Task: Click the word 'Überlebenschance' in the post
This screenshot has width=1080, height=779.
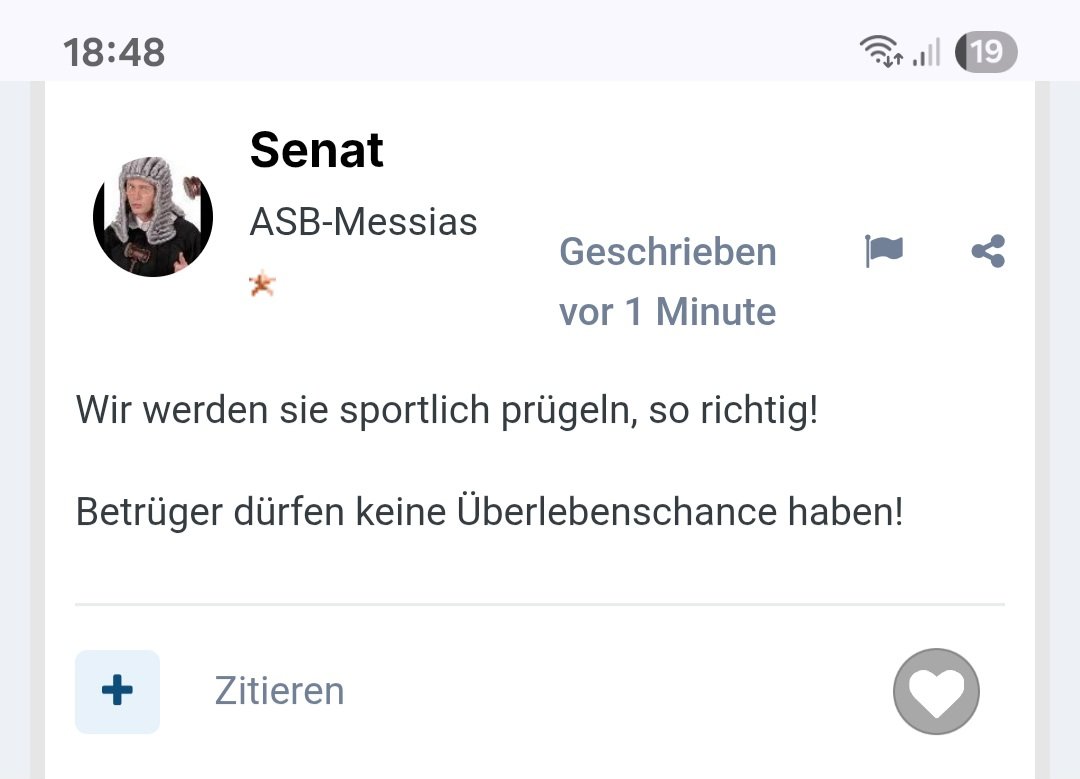Action: coord(616,513)
